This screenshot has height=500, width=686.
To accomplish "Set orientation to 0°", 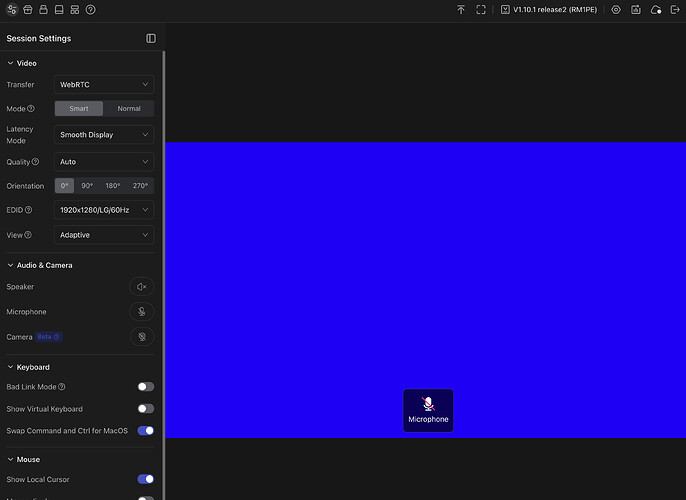I will pyautogui.click(x=64, y=185).
